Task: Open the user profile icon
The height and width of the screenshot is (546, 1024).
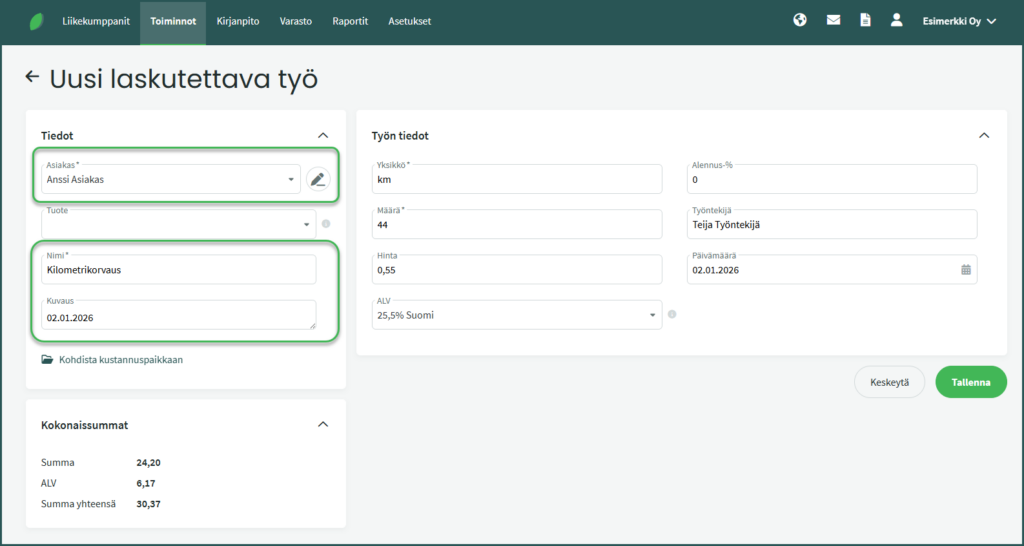Action: point(897,20)
